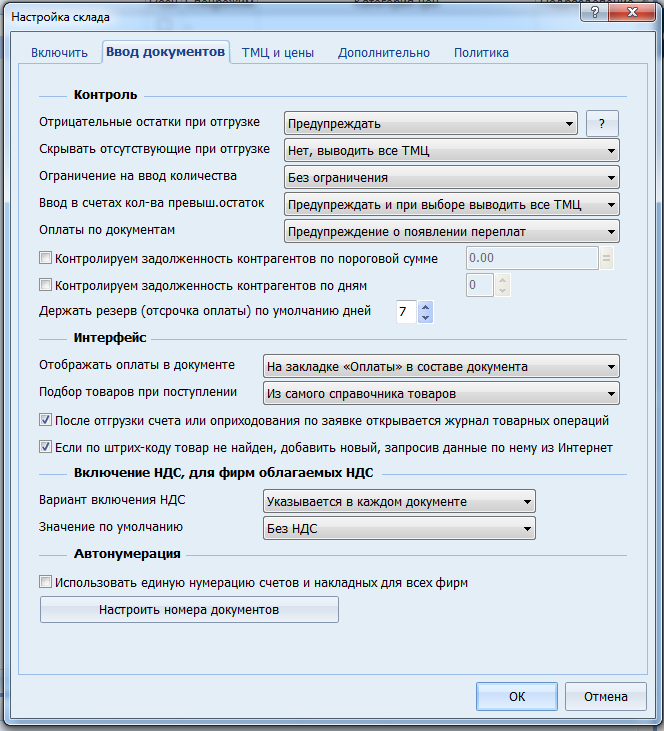Screen dimensions: 664x731
Task: Expand the Оплаты по документам dropdown
Action: [452, 232]
